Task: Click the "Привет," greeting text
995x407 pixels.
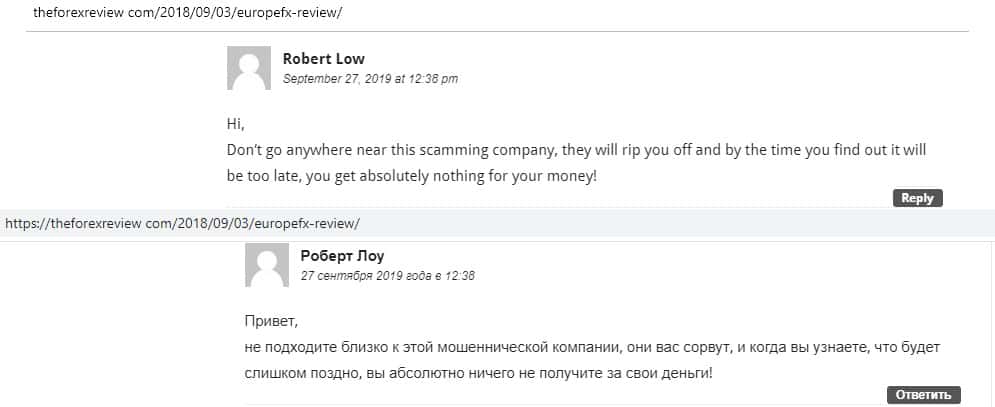Action: [x=271, y=322]
